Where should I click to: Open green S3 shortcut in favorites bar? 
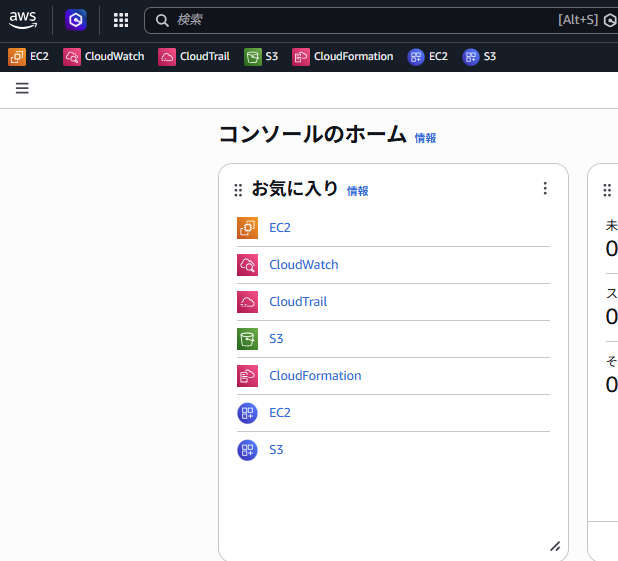tap(262, 57)
